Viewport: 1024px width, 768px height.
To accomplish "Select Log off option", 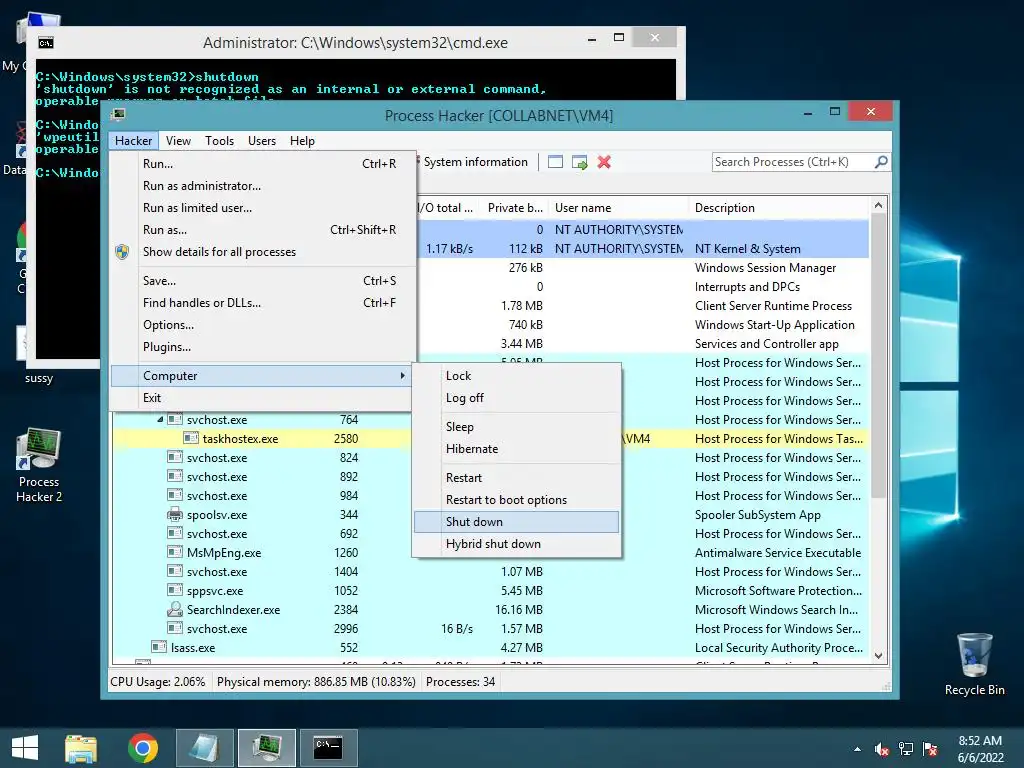I will 517,398.
